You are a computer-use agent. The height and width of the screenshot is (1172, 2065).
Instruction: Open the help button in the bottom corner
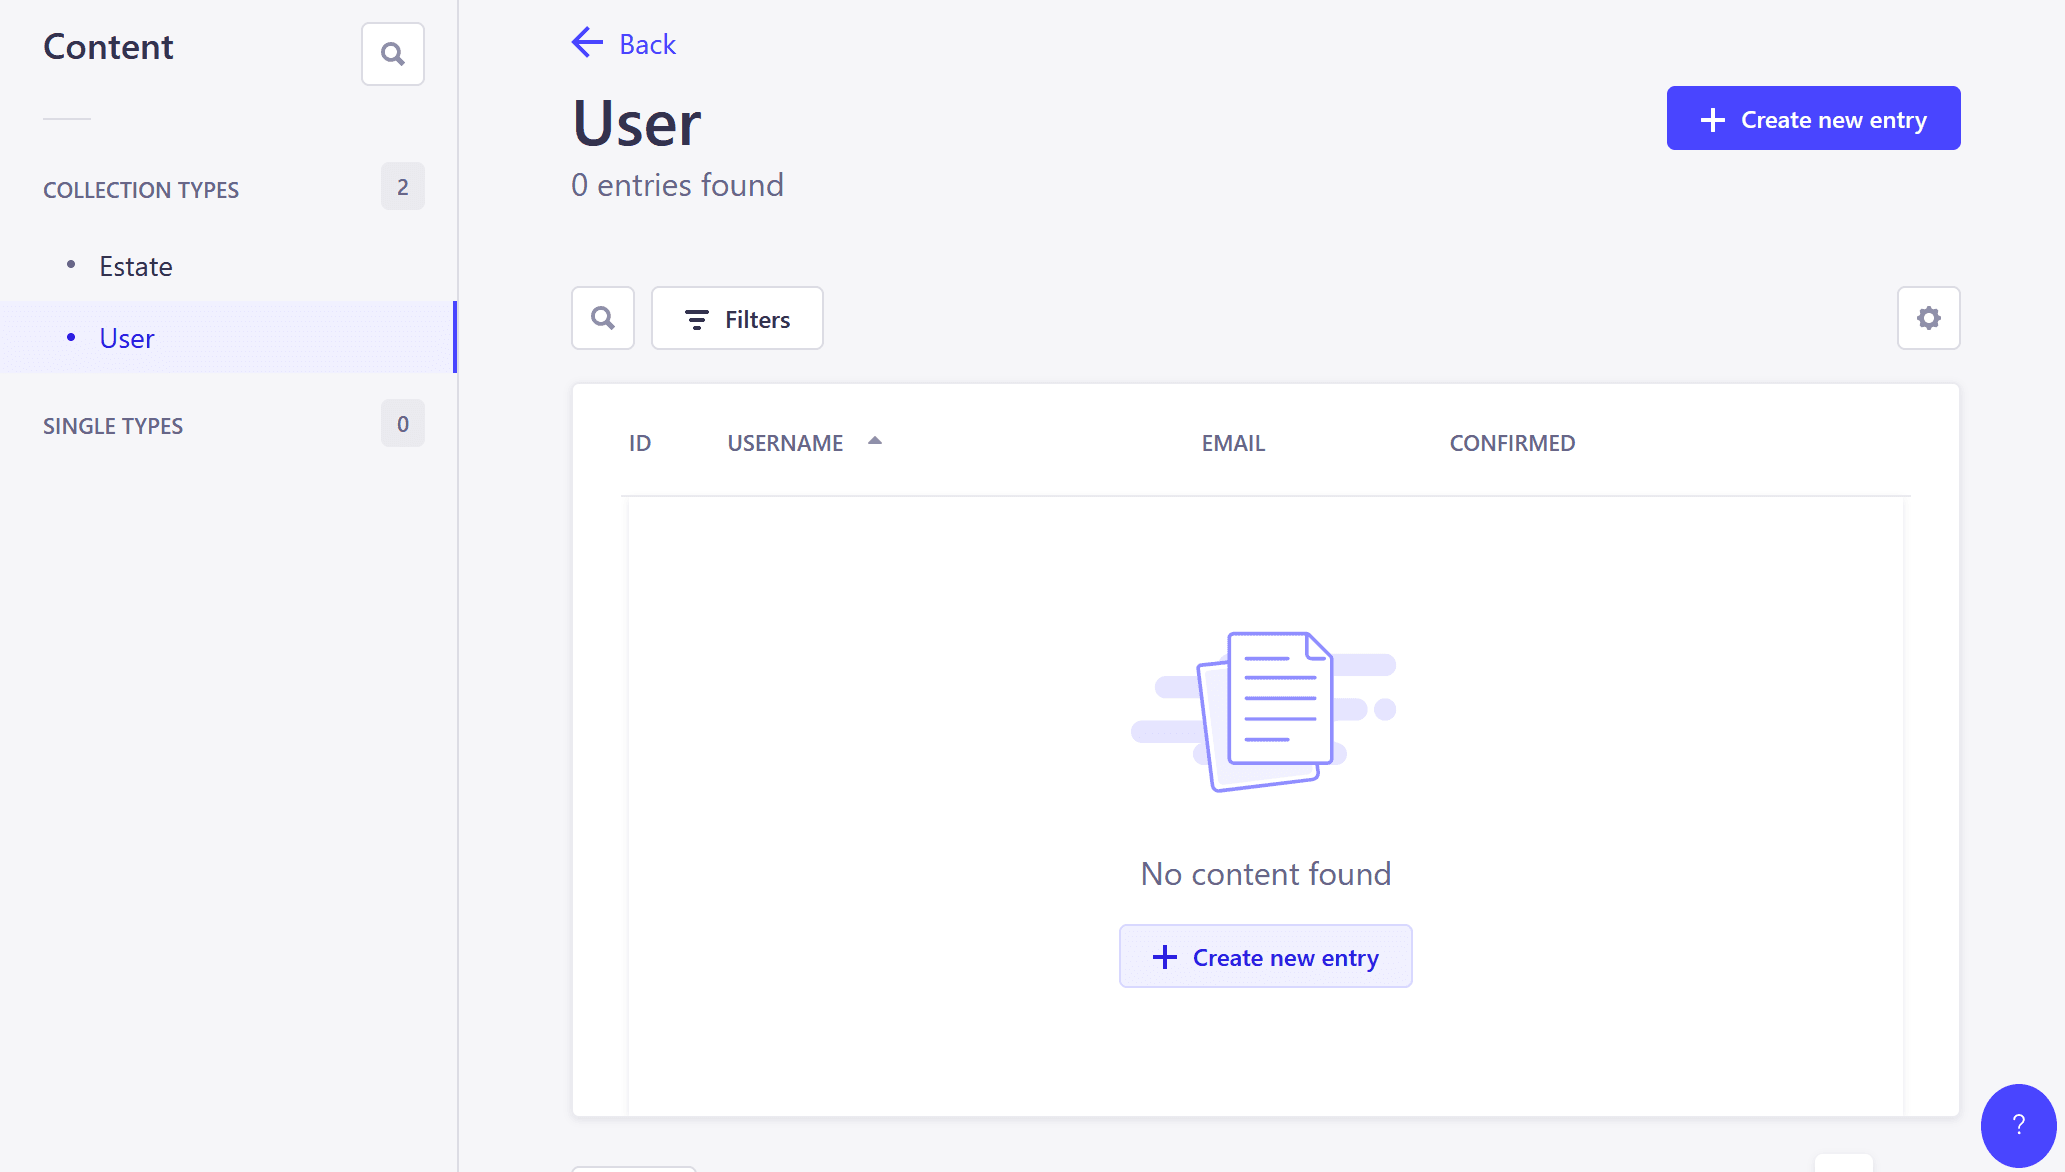(2017, 1125)
